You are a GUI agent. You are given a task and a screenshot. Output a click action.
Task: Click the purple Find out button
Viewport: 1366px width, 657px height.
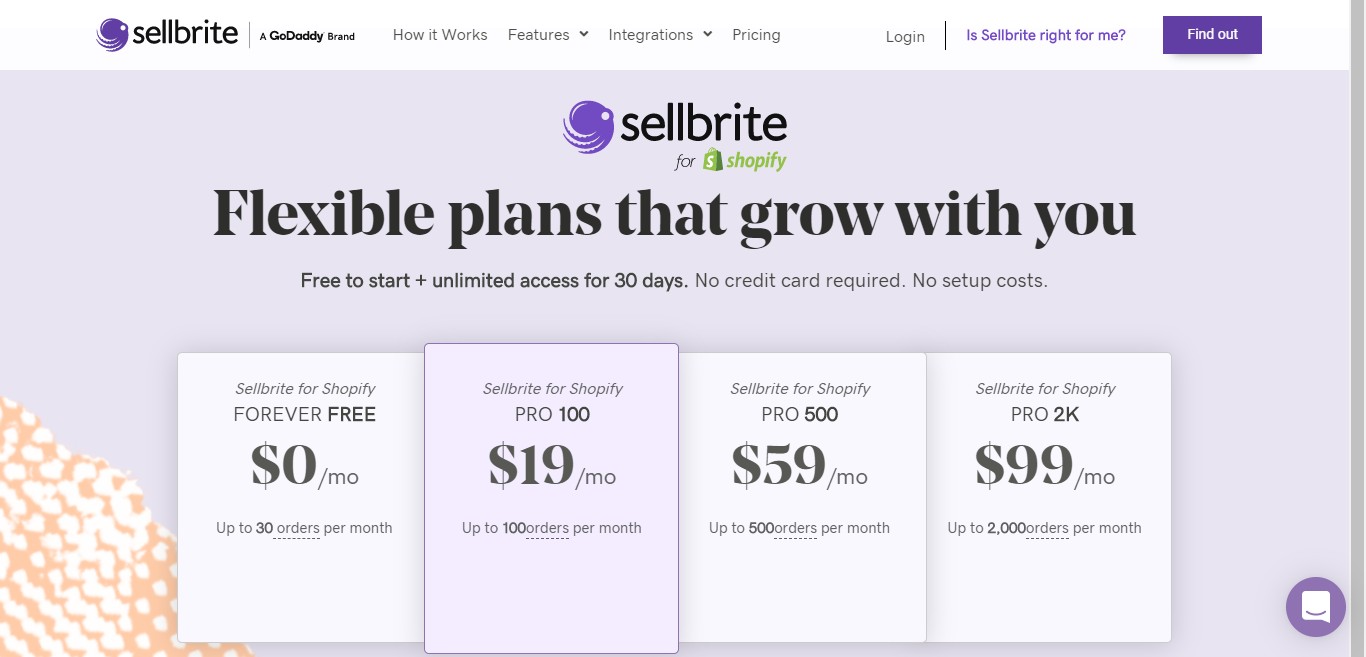1212,35
